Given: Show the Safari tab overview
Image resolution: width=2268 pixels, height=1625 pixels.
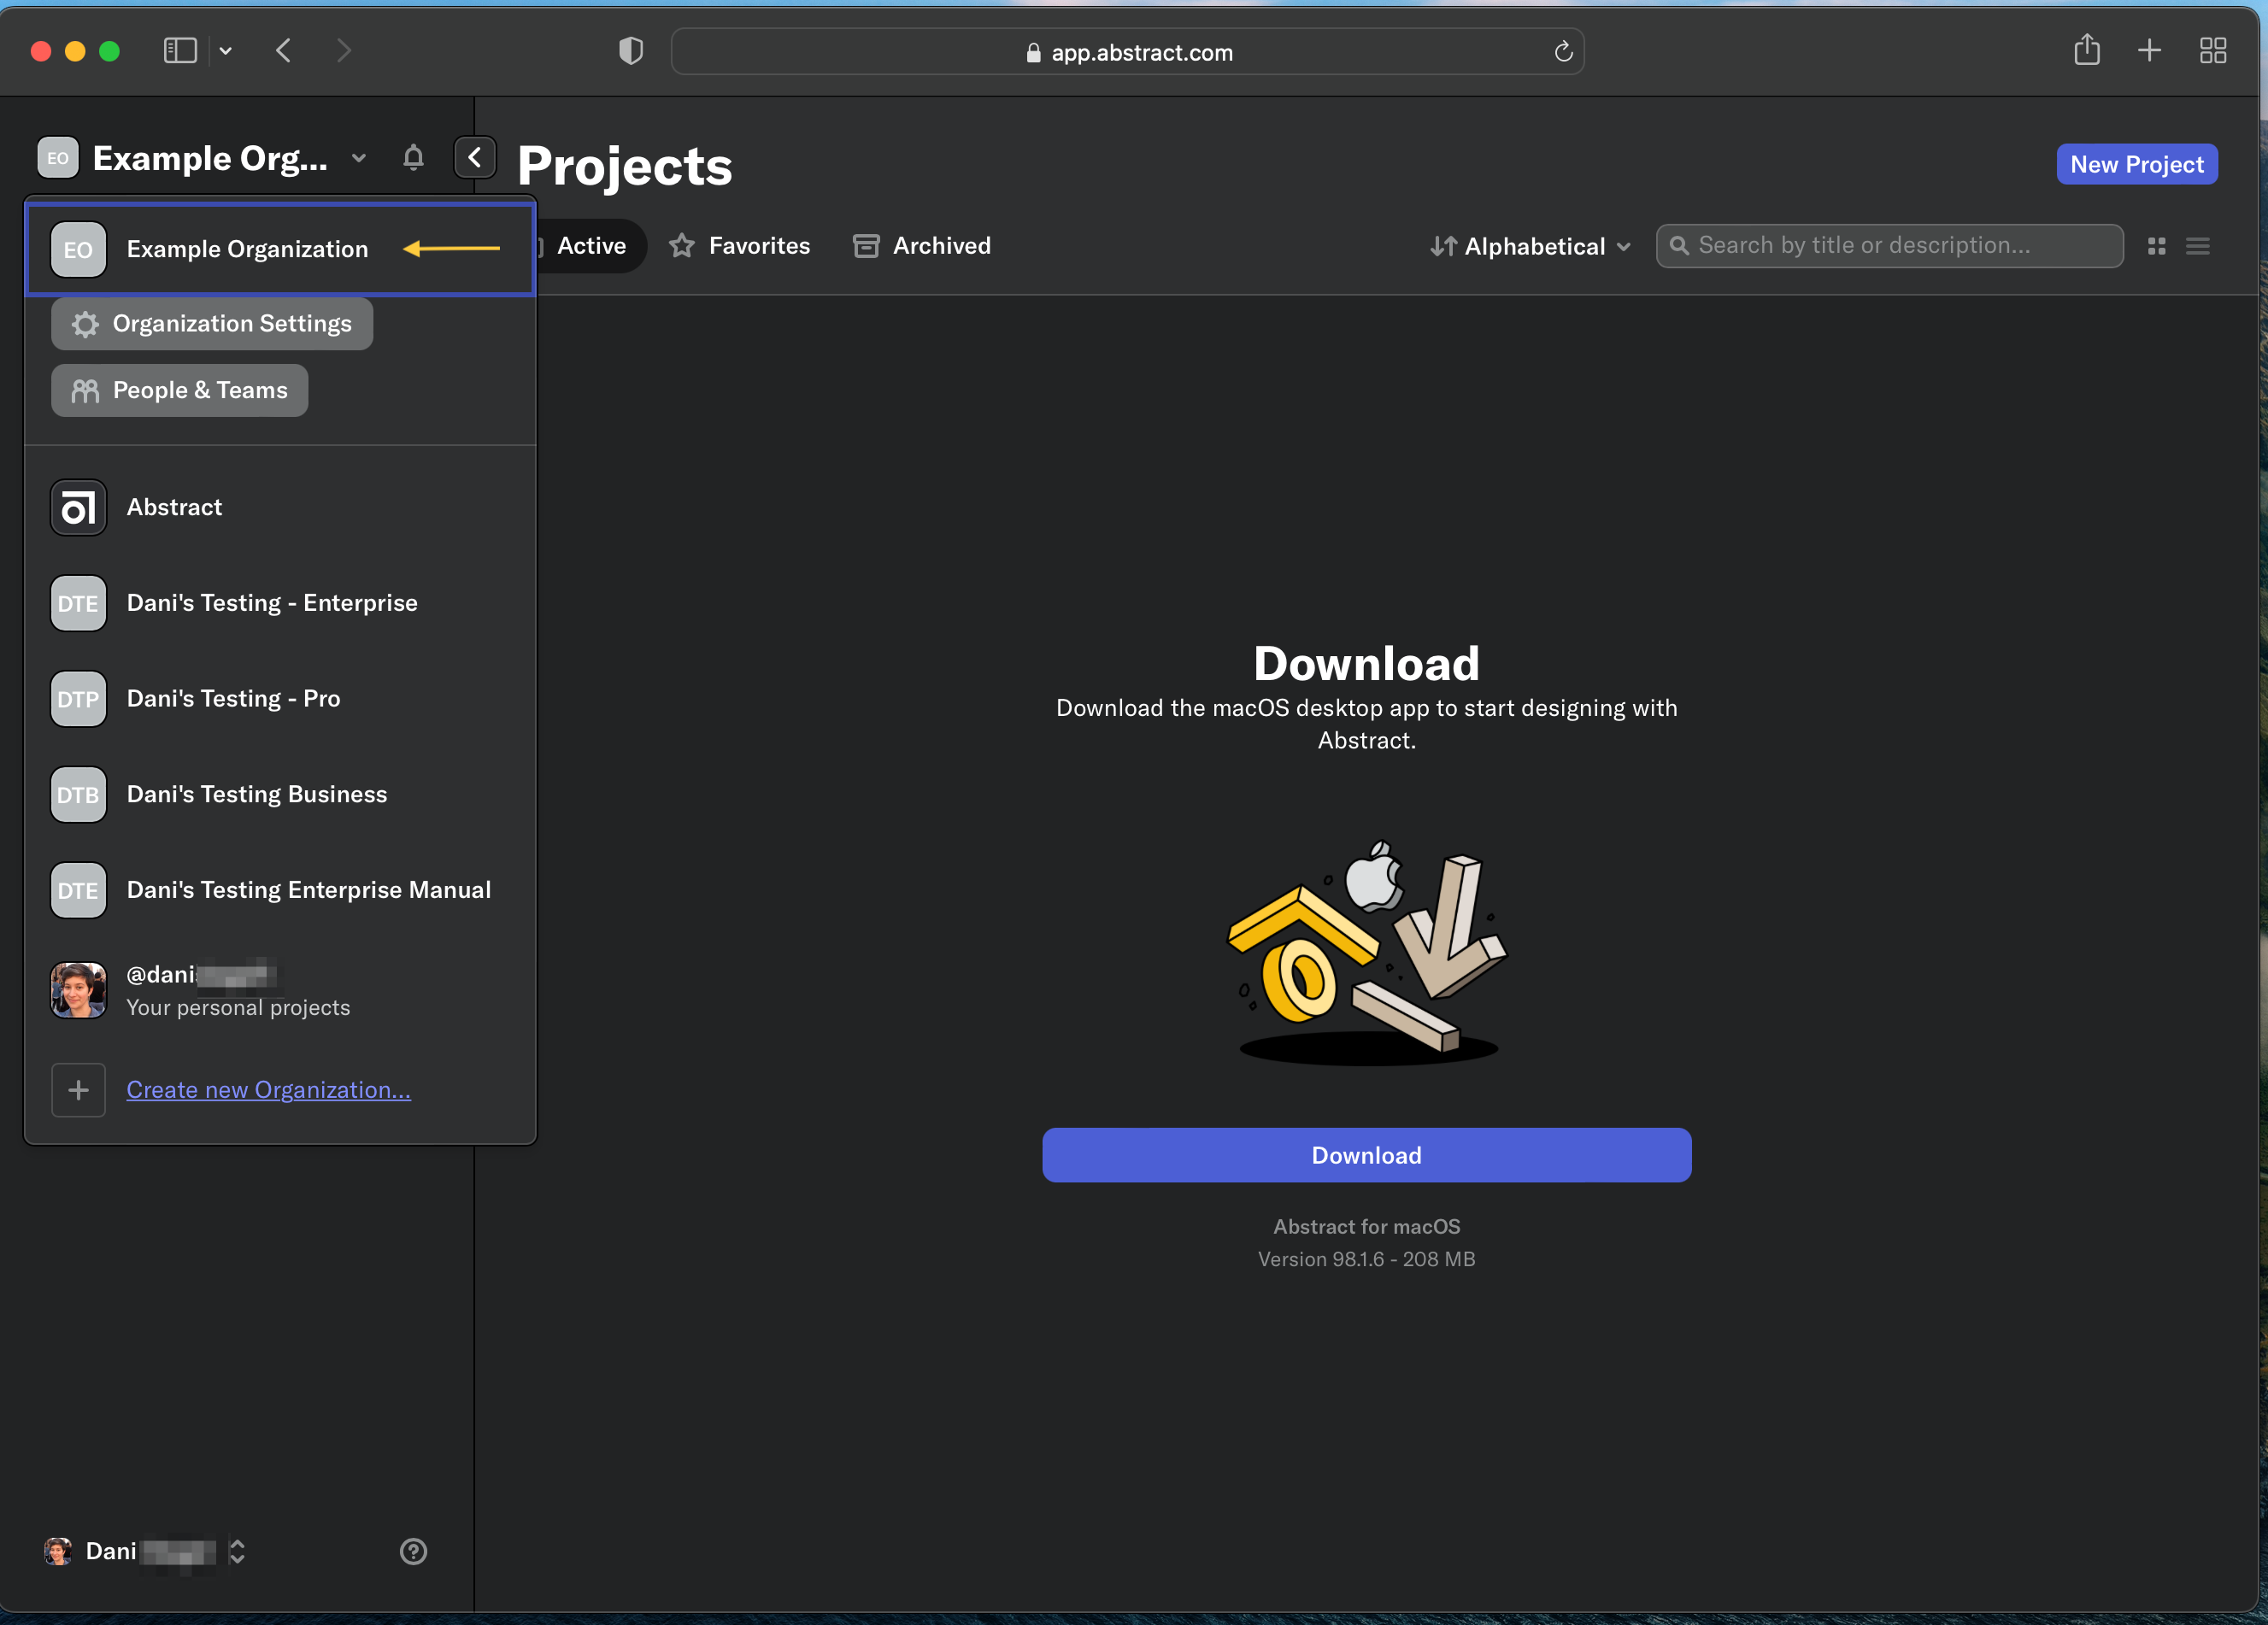Looking at the screenshot, I should tap(2213, 51).
